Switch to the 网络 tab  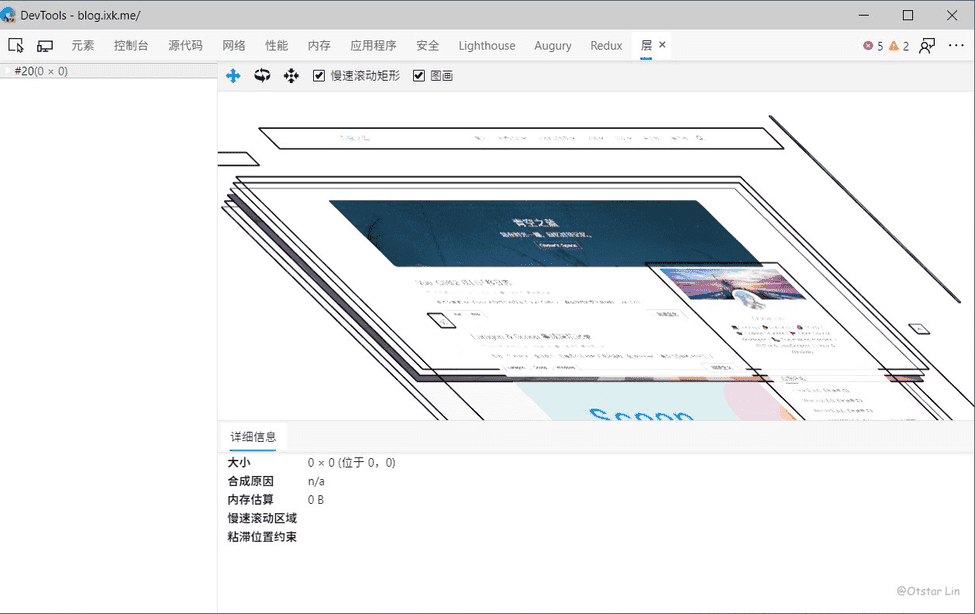(234, 46)
